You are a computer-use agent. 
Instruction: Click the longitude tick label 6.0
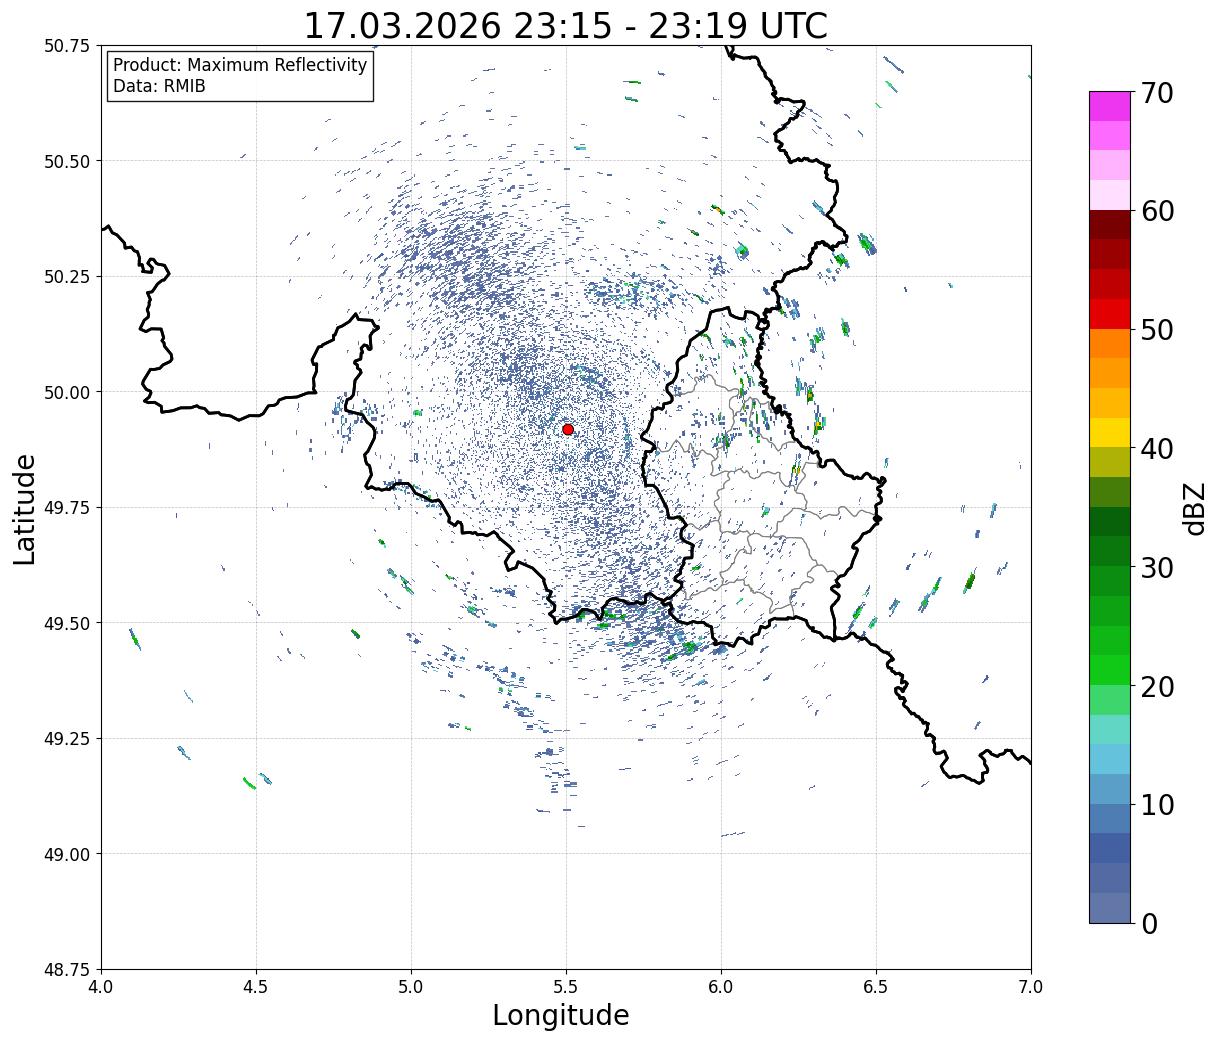(x=721, y=987)
